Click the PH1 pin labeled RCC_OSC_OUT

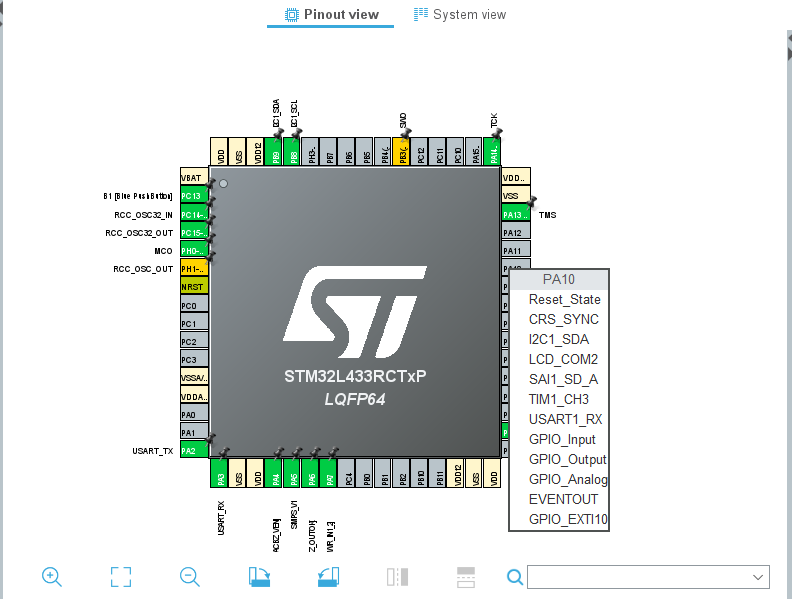[x=194, y=269]
